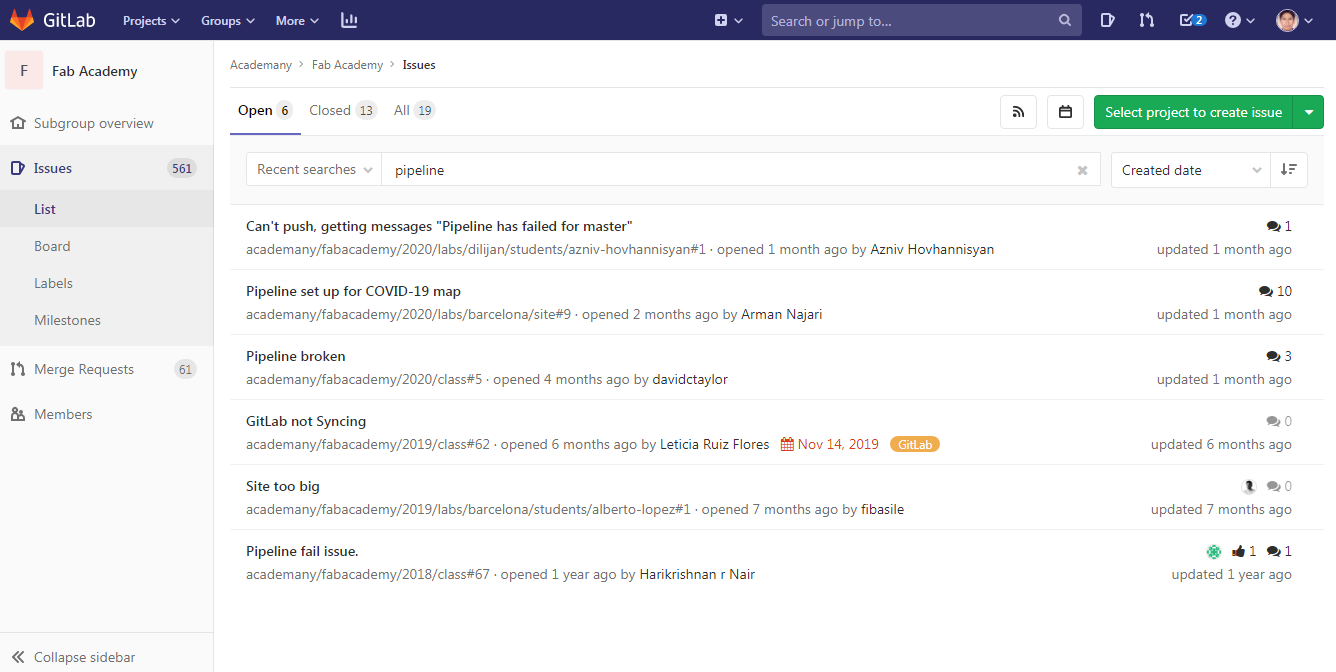The image size is (1336, 672).
Task: Open the to-do list icon
Action: 1192,20
